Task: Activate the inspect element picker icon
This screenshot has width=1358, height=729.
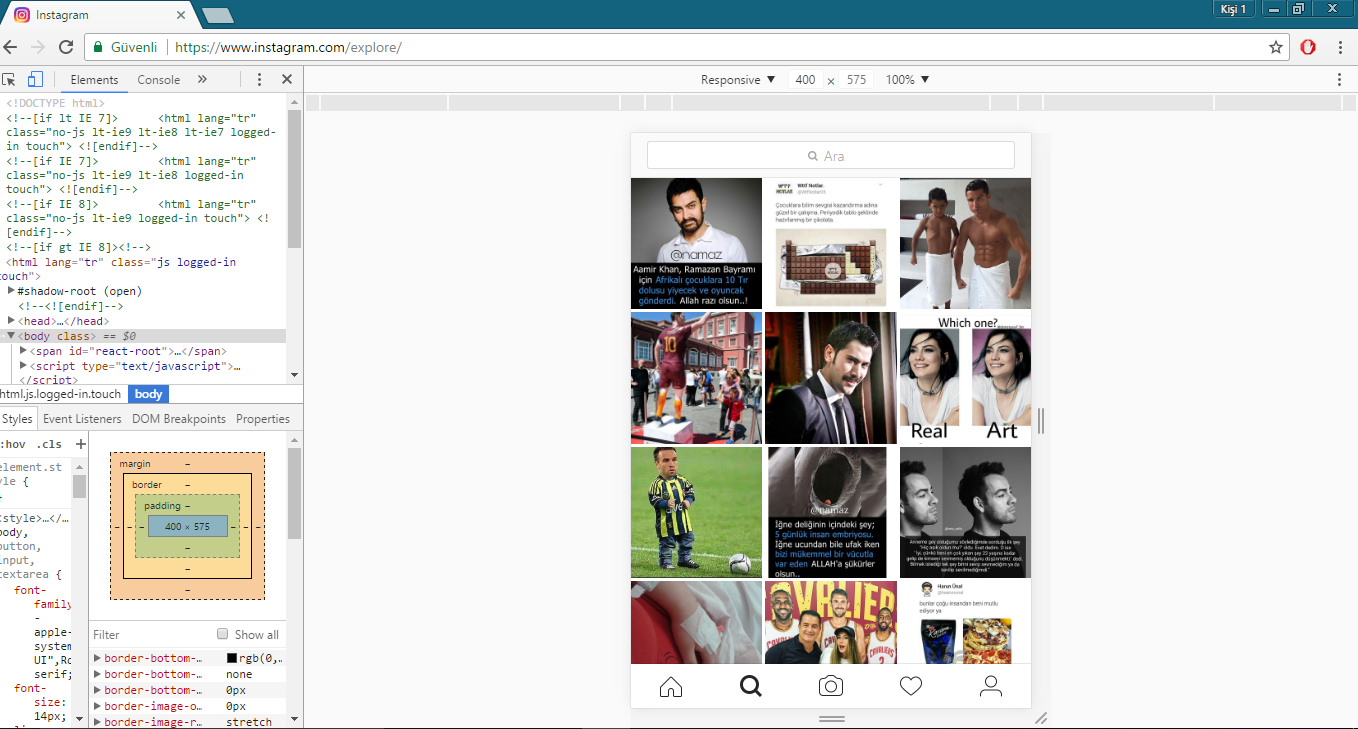Action: point(9,79)
